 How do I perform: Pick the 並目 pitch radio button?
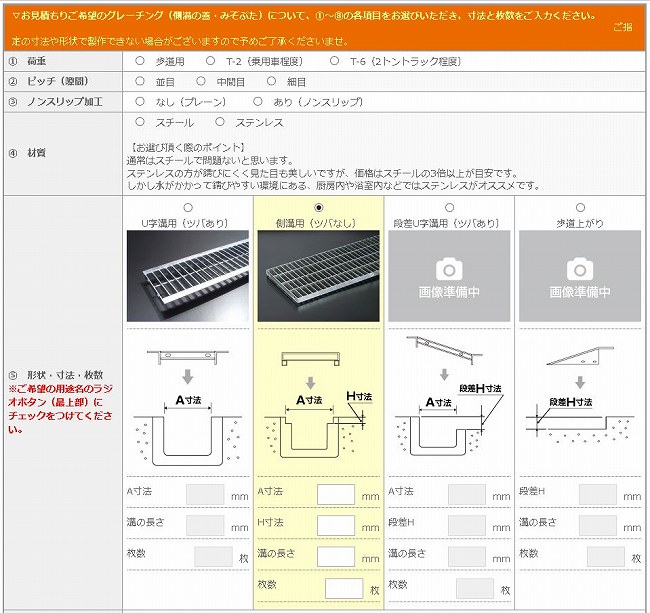coord(140,81)
